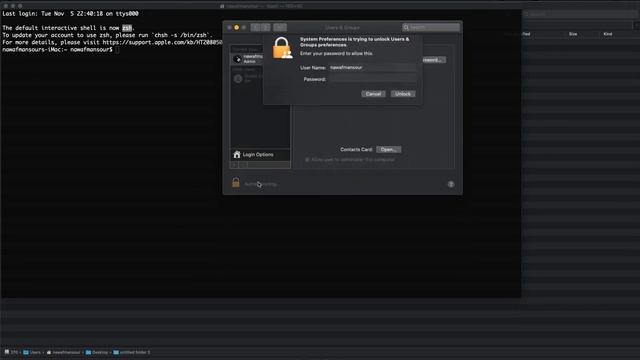Image resolution: width=640 pixels, height=360 pixels.
Task: Click the Unlock button in the dialog
Action: 403,94
